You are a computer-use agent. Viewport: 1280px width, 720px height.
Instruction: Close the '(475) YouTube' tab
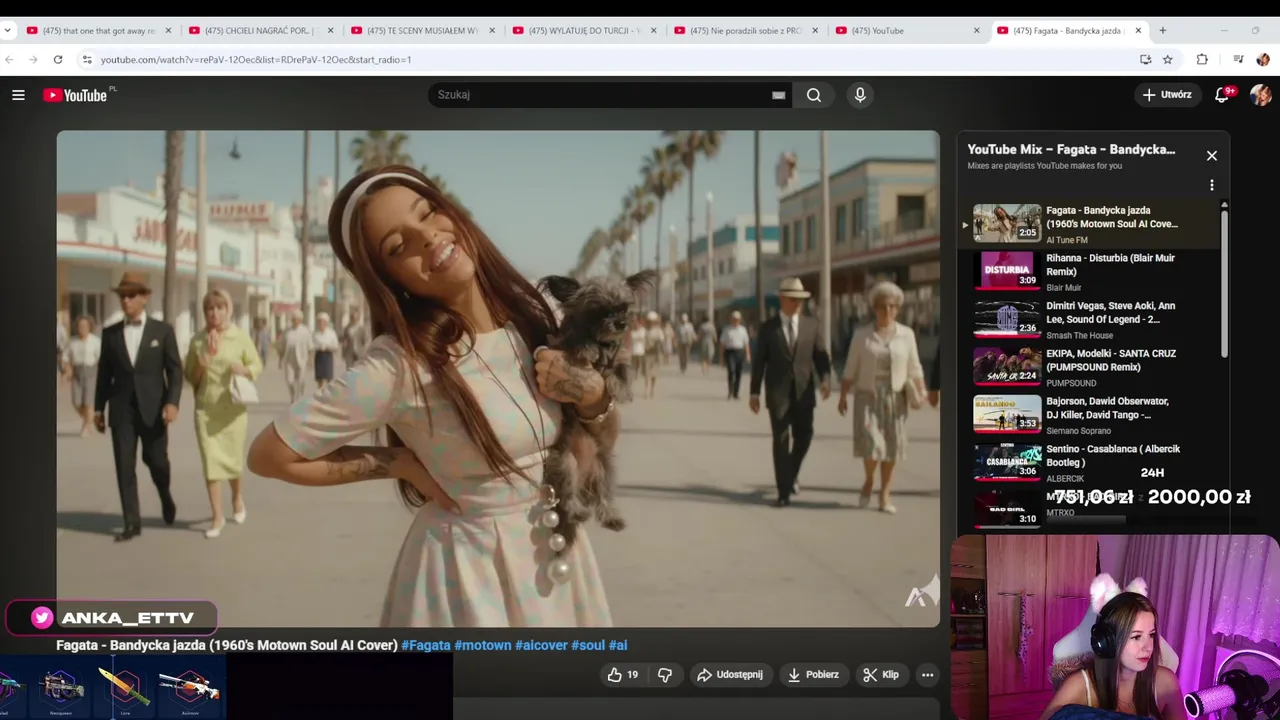click(x=977, y=31)
